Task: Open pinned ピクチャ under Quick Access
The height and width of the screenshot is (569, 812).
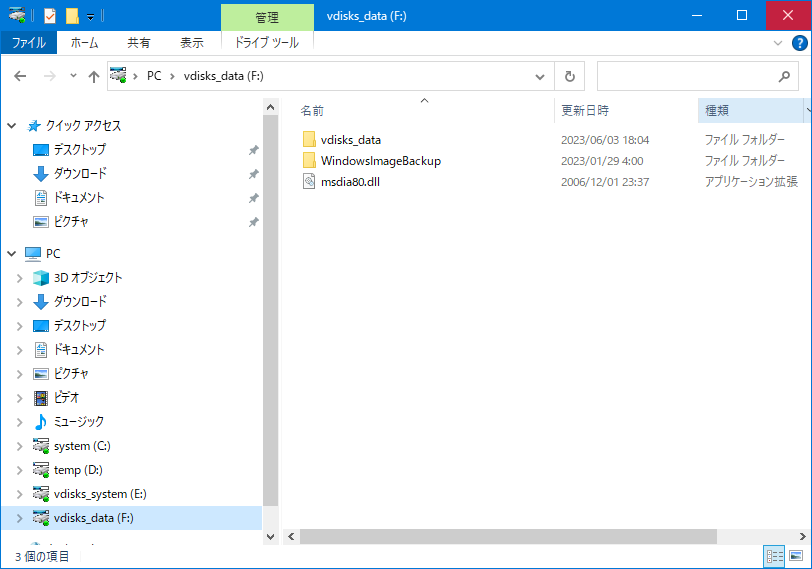Action: (x=71, y=222)
